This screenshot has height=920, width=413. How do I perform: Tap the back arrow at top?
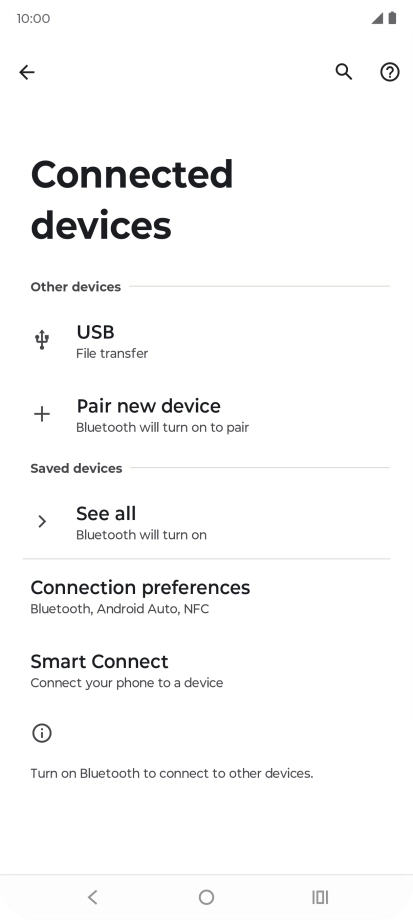pyautogui.click(x=27, y=72)
